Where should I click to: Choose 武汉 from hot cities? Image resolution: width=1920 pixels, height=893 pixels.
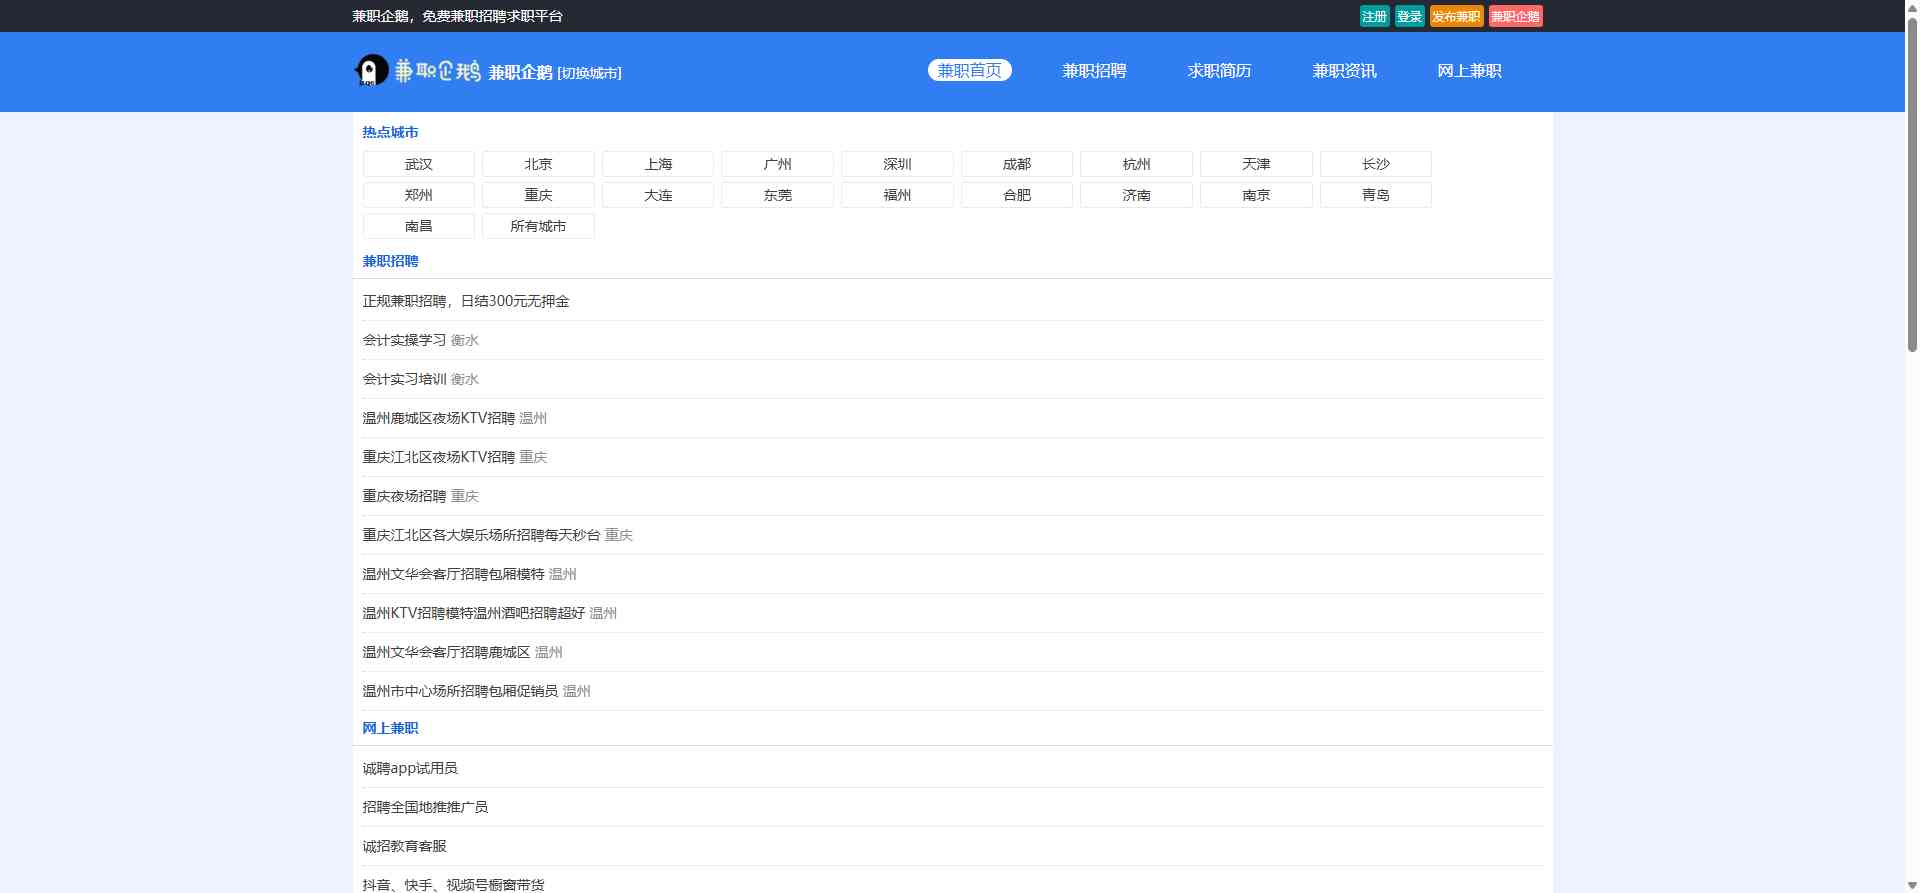(418, 164)
